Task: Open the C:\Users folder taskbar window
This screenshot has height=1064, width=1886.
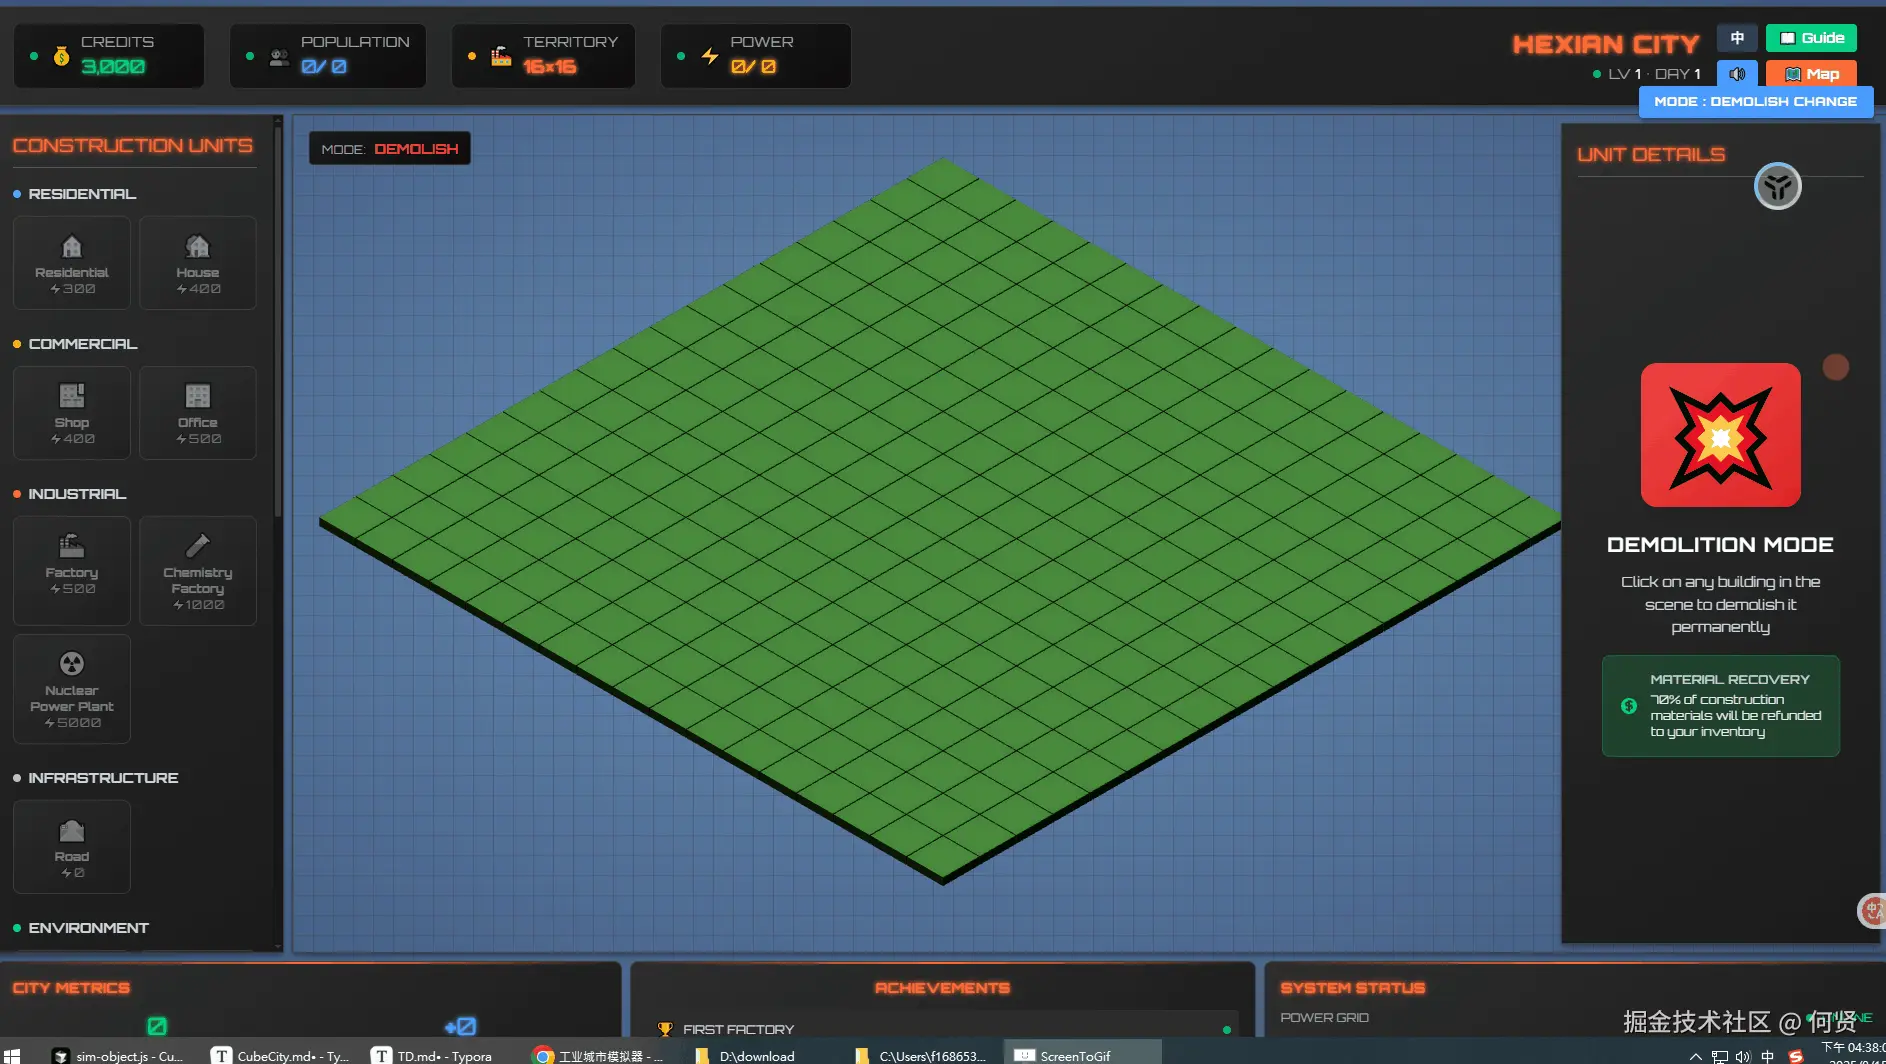Action: click(921, 1055)
